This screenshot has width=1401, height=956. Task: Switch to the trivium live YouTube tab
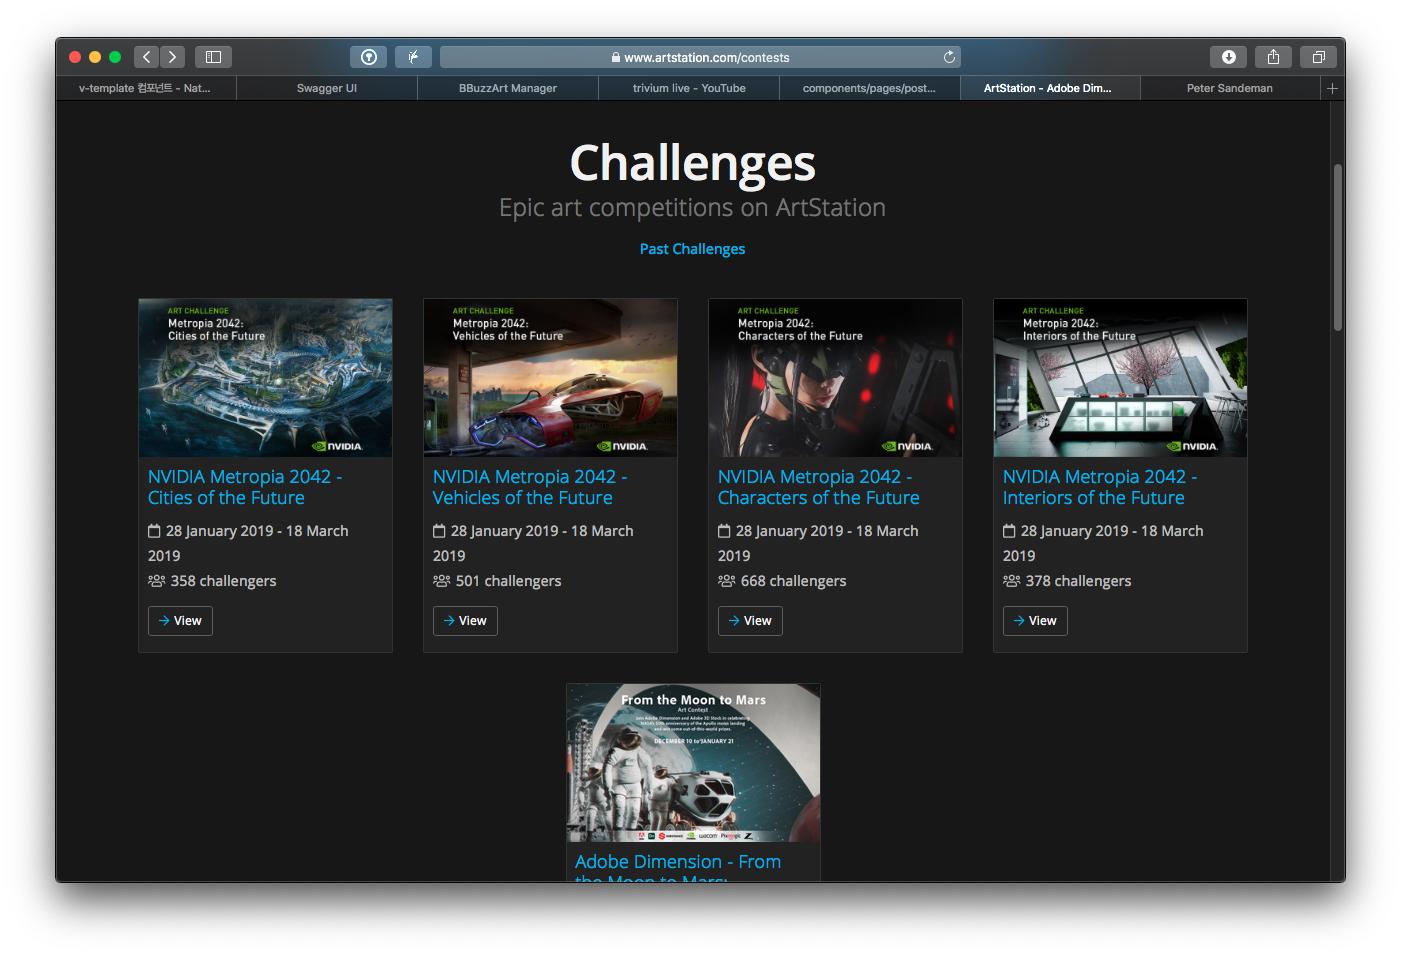pyautogui.click(x=689, y=88)
